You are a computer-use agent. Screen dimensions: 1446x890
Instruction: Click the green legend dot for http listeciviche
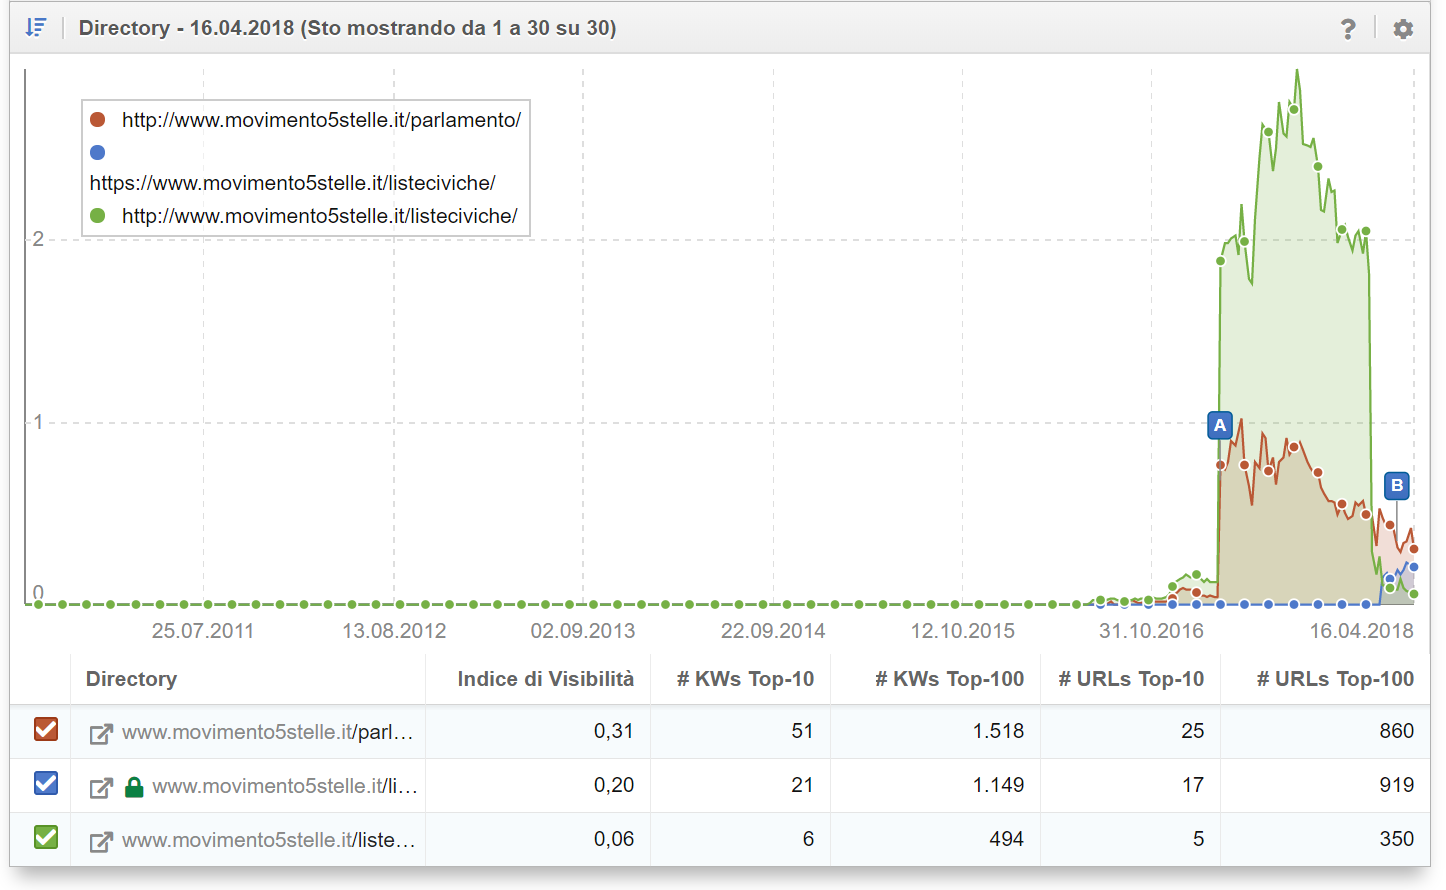tap(98, 216)
